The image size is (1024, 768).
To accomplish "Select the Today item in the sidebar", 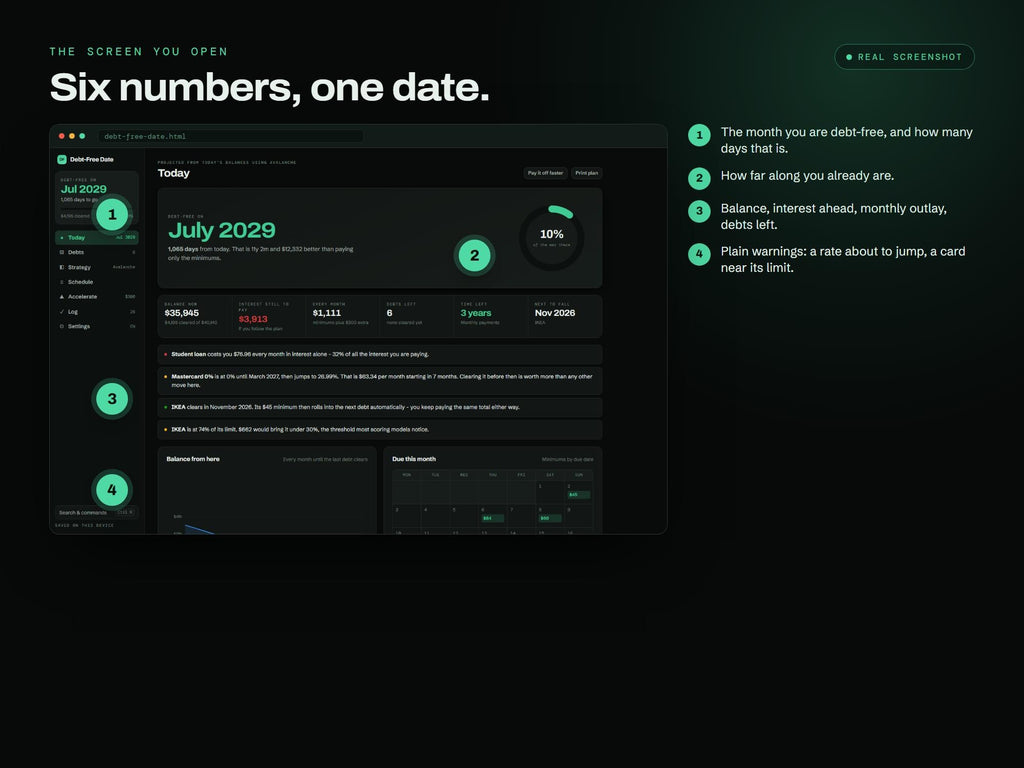I will [97, 238].
